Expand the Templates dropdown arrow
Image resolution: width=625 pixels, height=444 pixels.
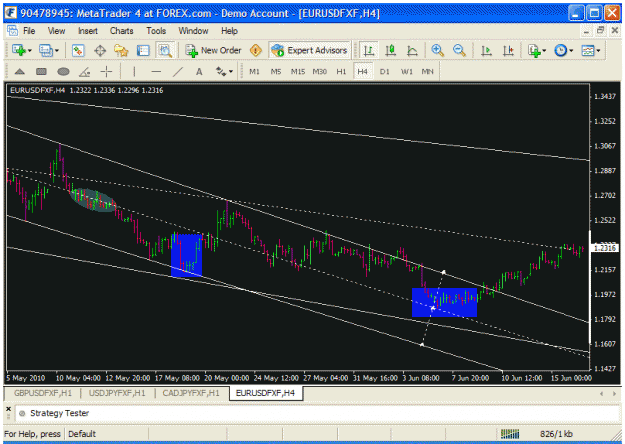(x=598, y=51)
